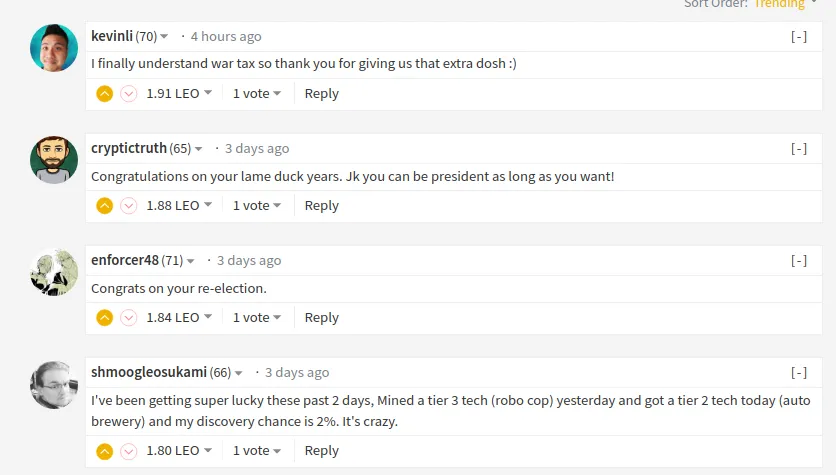The height and width of the screenshot is (475, 836).
Task: Upvote enforcer48's re-election comment
Action: tap(104, 318)
